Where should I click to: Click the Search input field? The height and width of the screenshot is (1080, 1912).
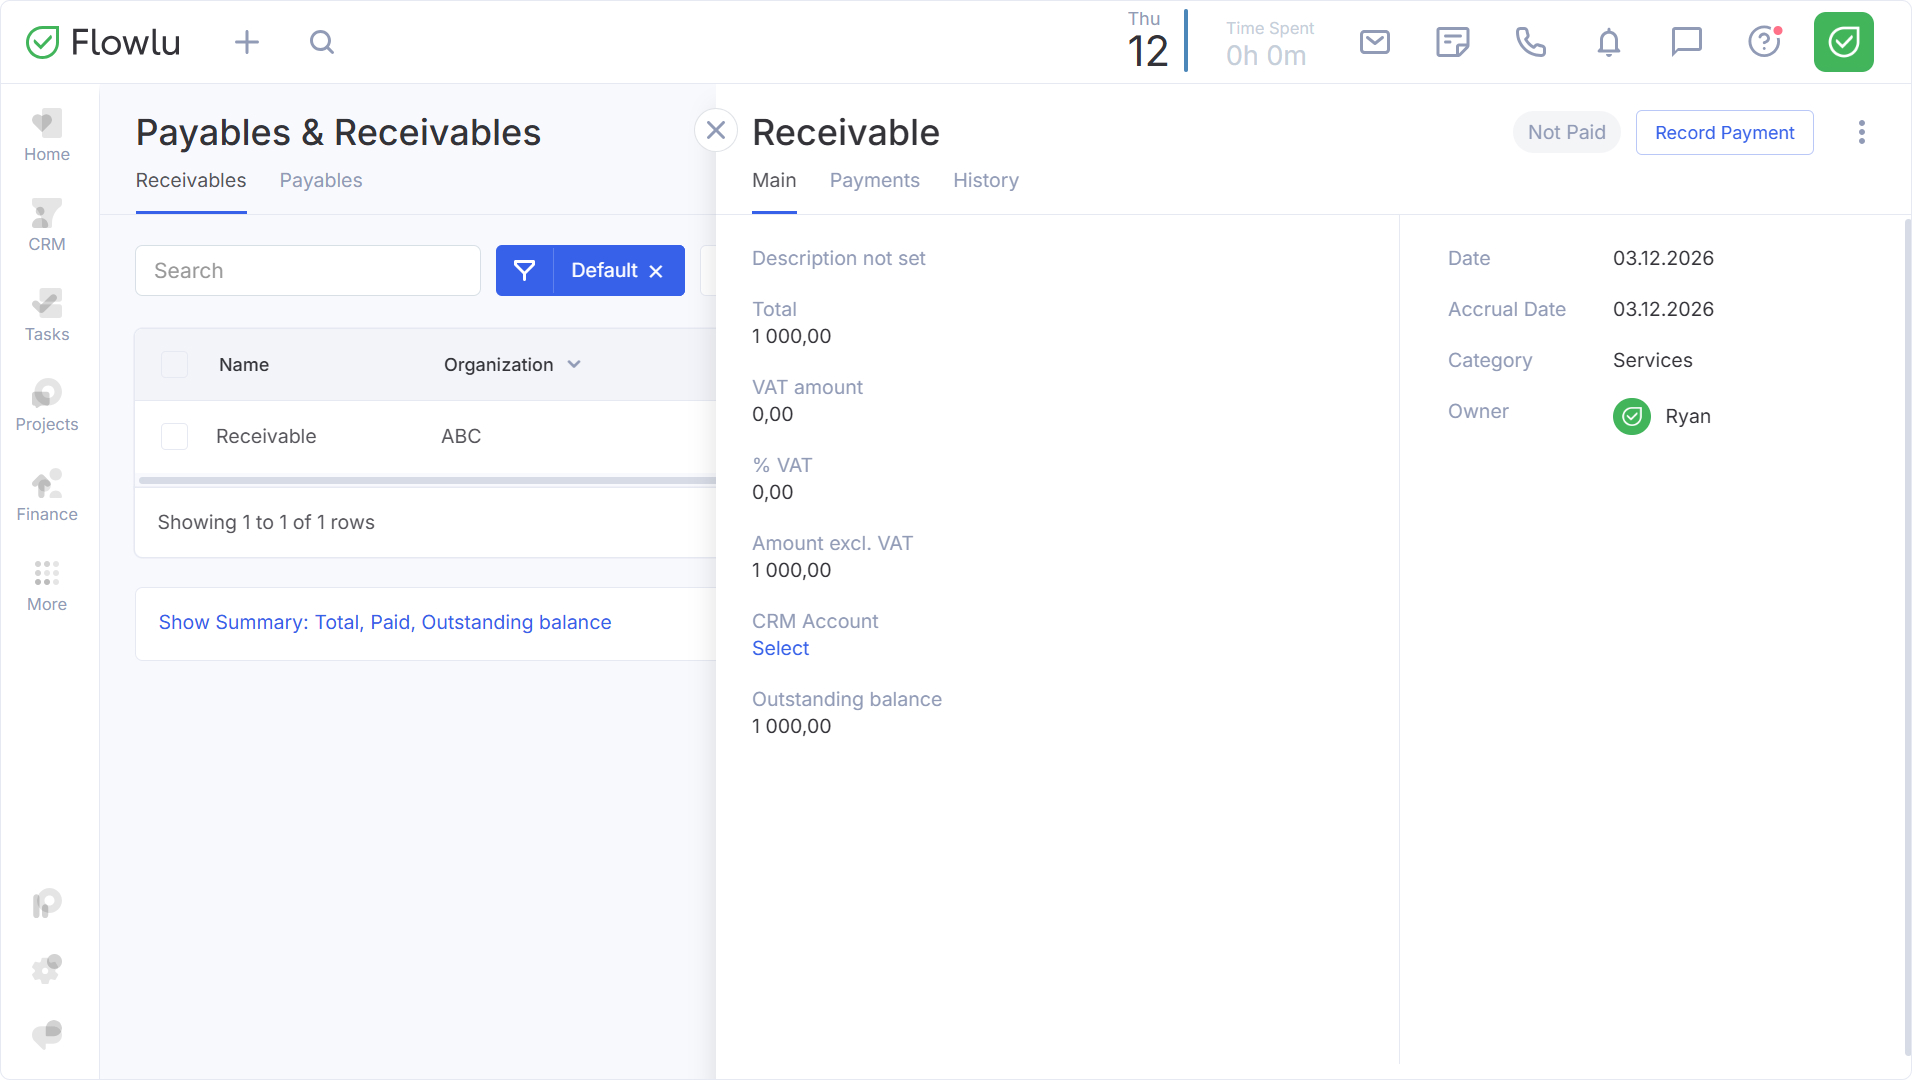point(307,271)
